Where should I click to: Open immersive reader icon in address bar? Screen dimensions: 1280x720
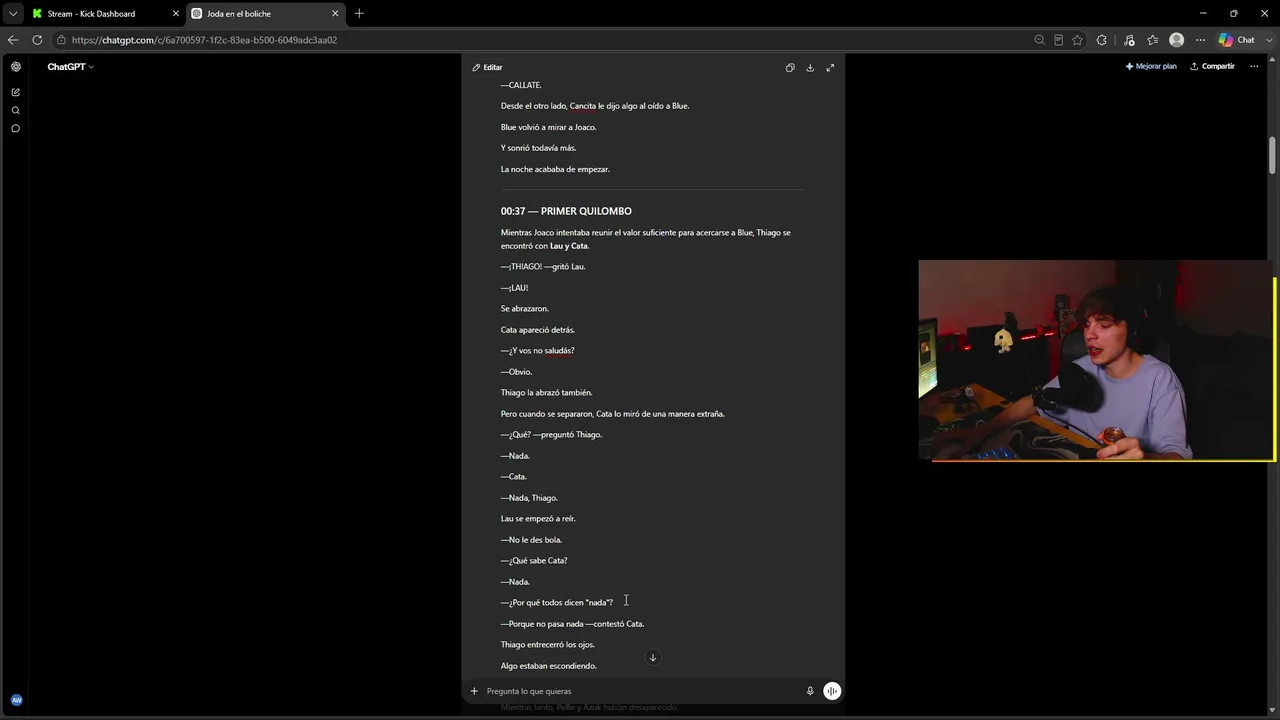click(1058, 40)
